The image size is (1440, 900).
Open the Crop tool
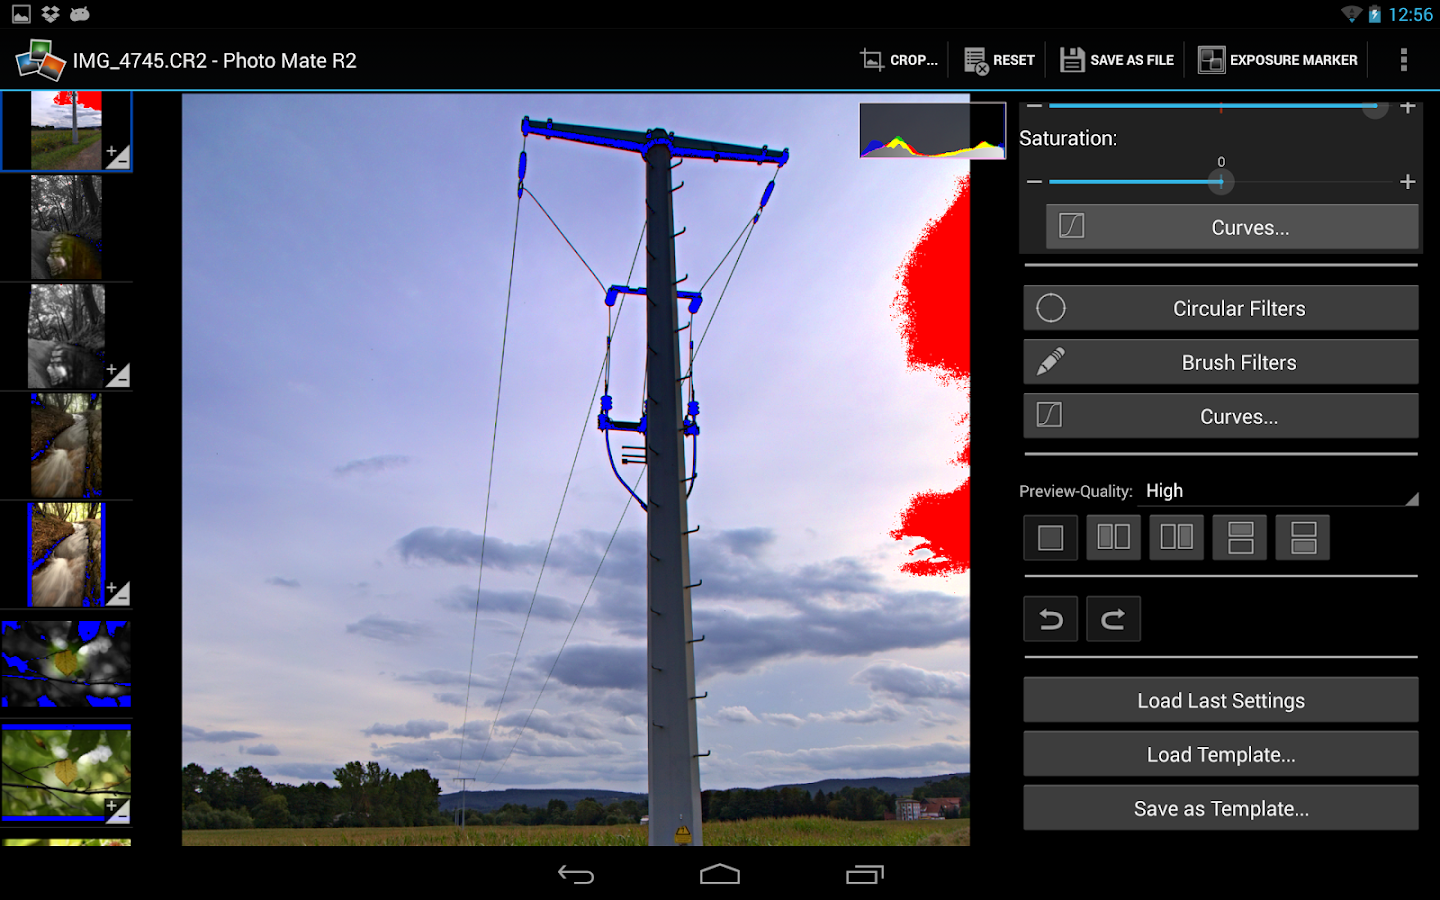coord(898,59)
